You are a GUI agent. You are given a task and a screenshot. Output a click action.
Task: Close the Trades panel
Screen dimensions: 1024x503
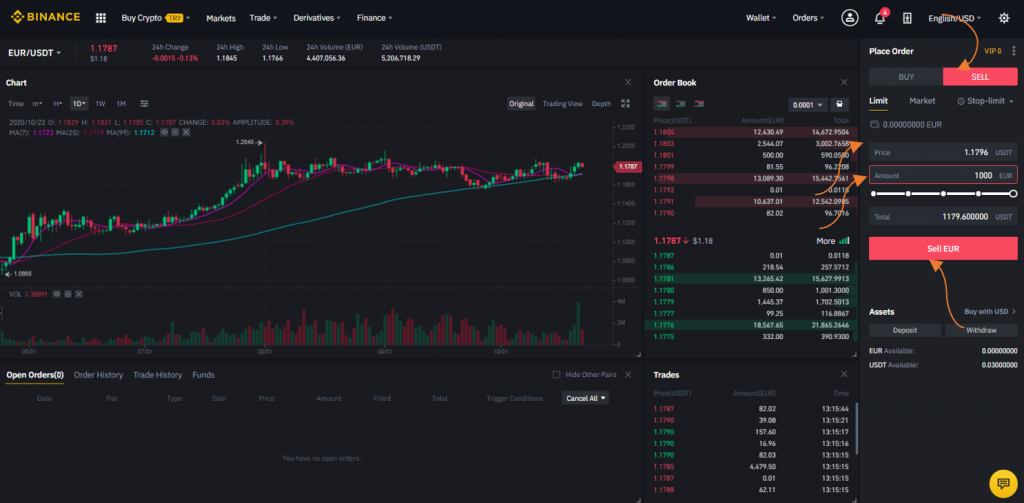pos(844,374)
